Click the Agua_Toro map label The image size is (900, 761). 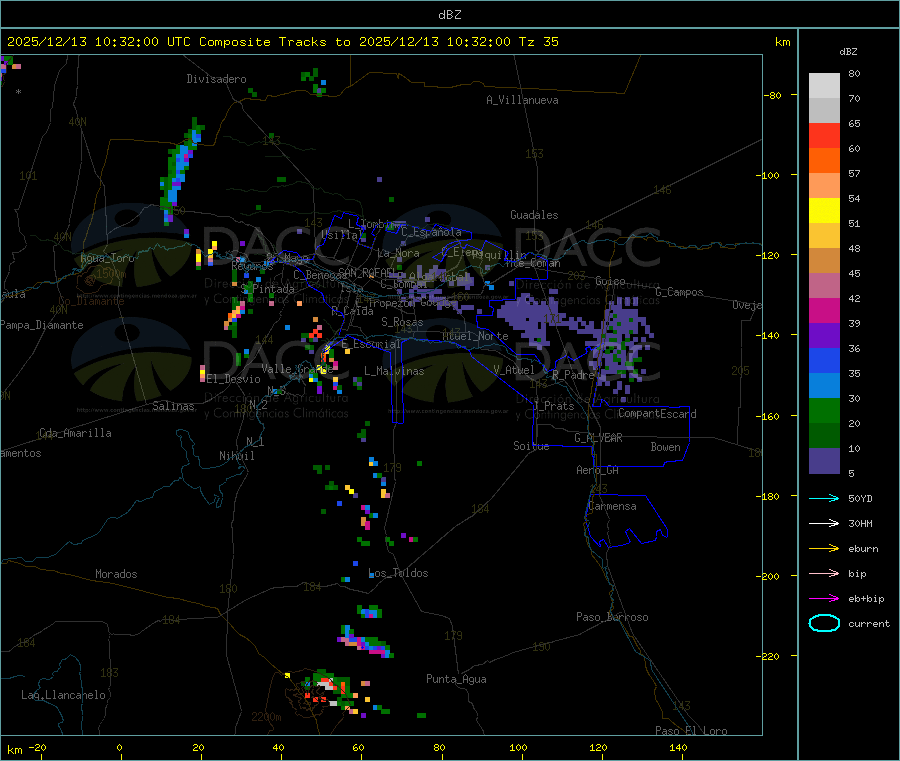107,258
